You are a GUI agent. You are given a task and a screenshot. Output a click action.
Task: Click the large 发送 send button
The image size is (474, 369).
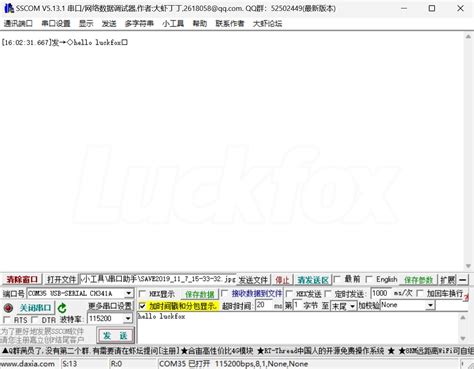tap(115, 335)
